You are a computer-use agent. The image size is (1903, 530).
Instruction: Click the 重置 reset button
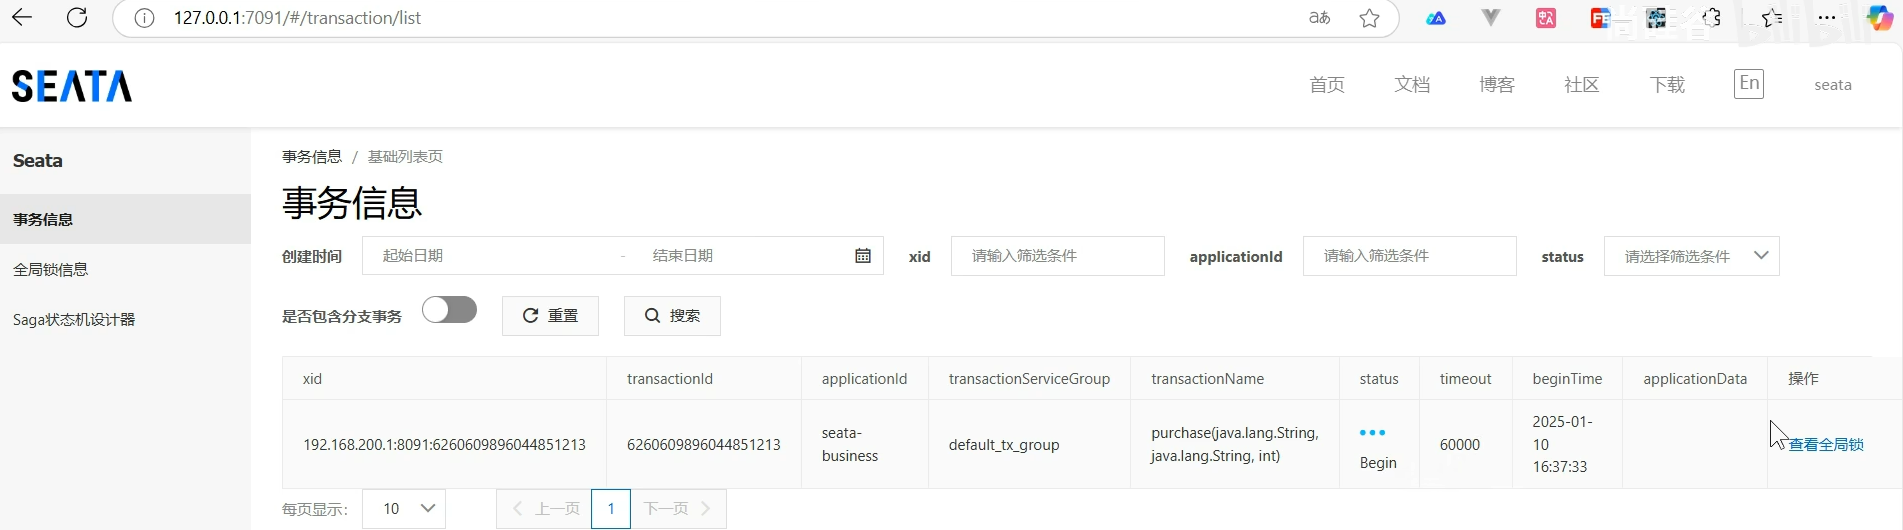tap(550, 316)
